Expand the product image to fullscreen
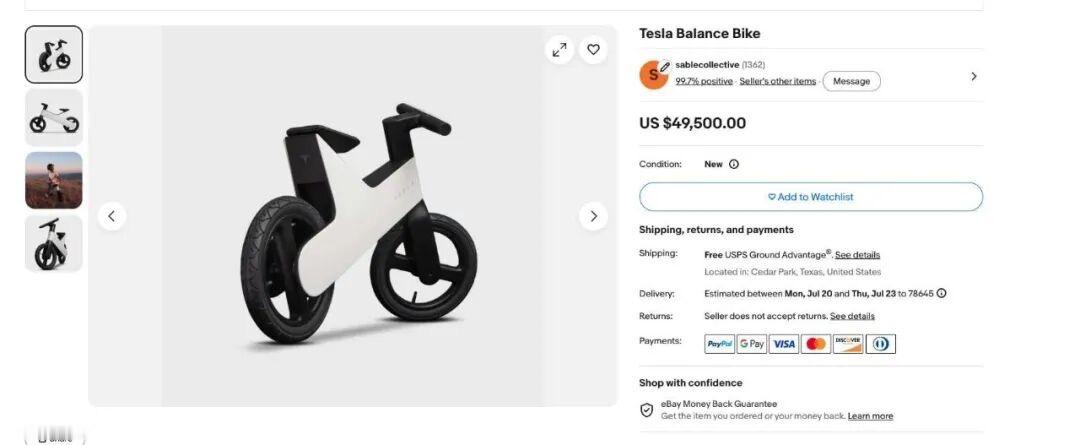This screenshot has height=445, width=1080. click(559, 50)
